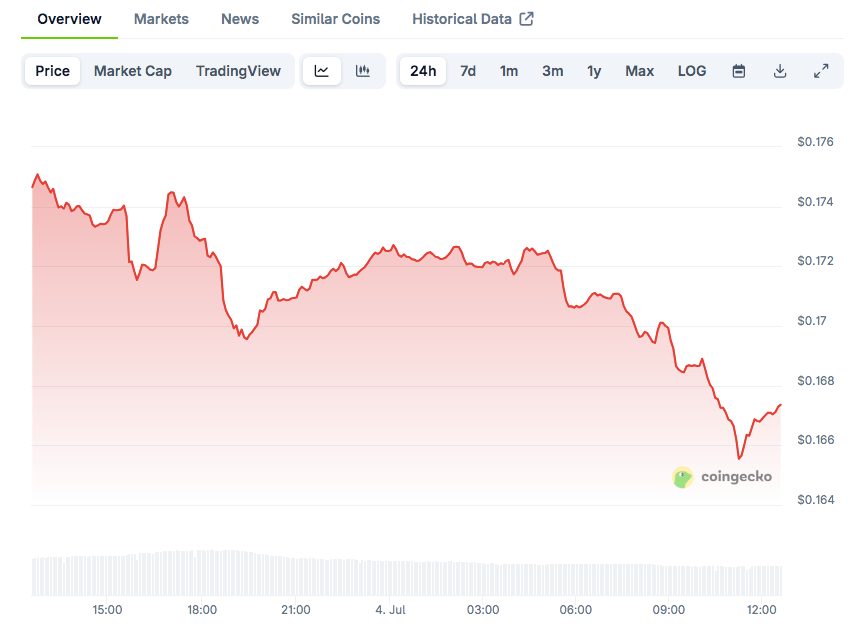Expand chart to fullscreen

coord(821,71)
